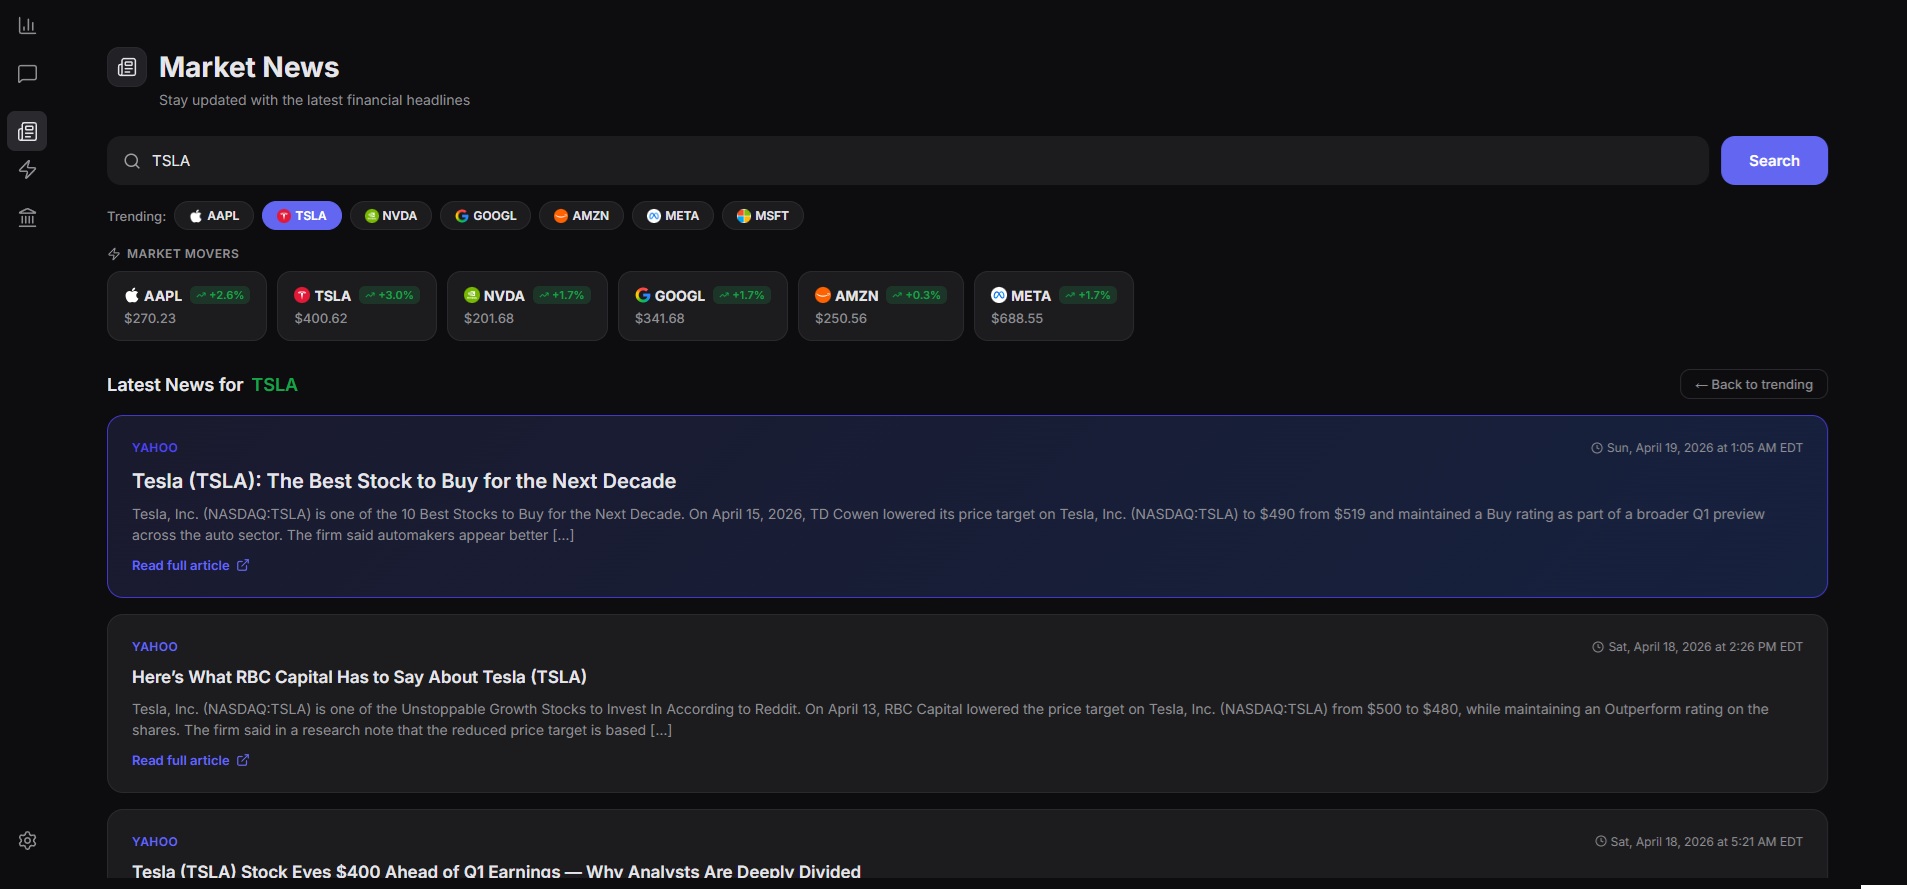Click Microsoft logo in MSFT trending chip

coord(743,216)
